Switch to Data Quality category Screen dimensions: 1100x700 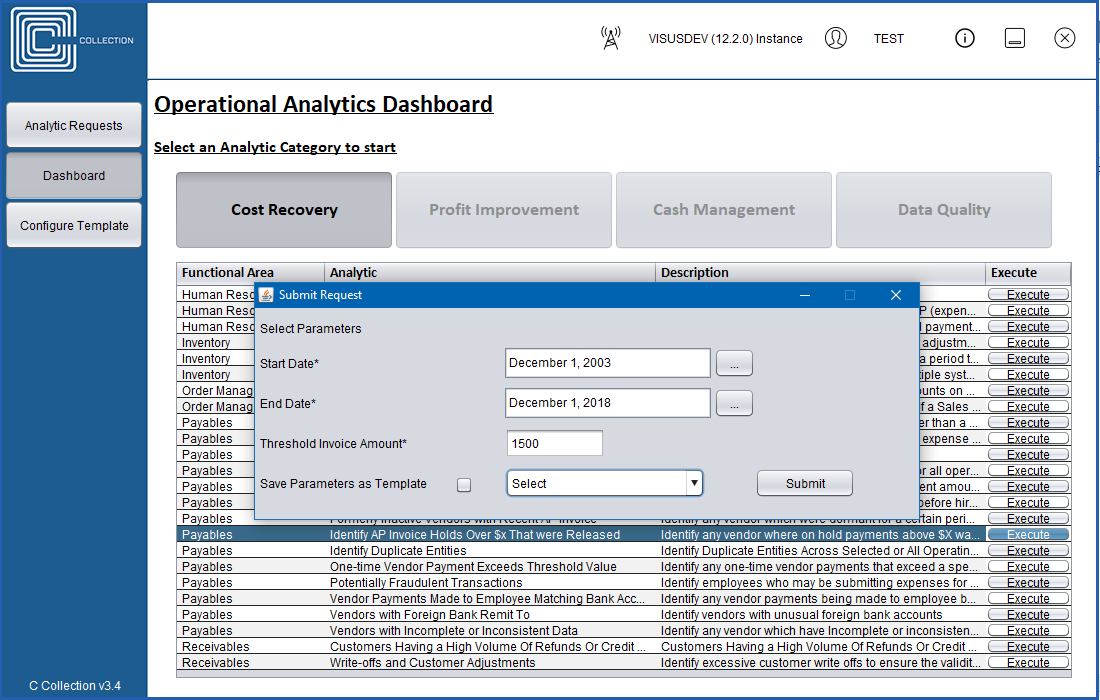click(x=944, y=210)
